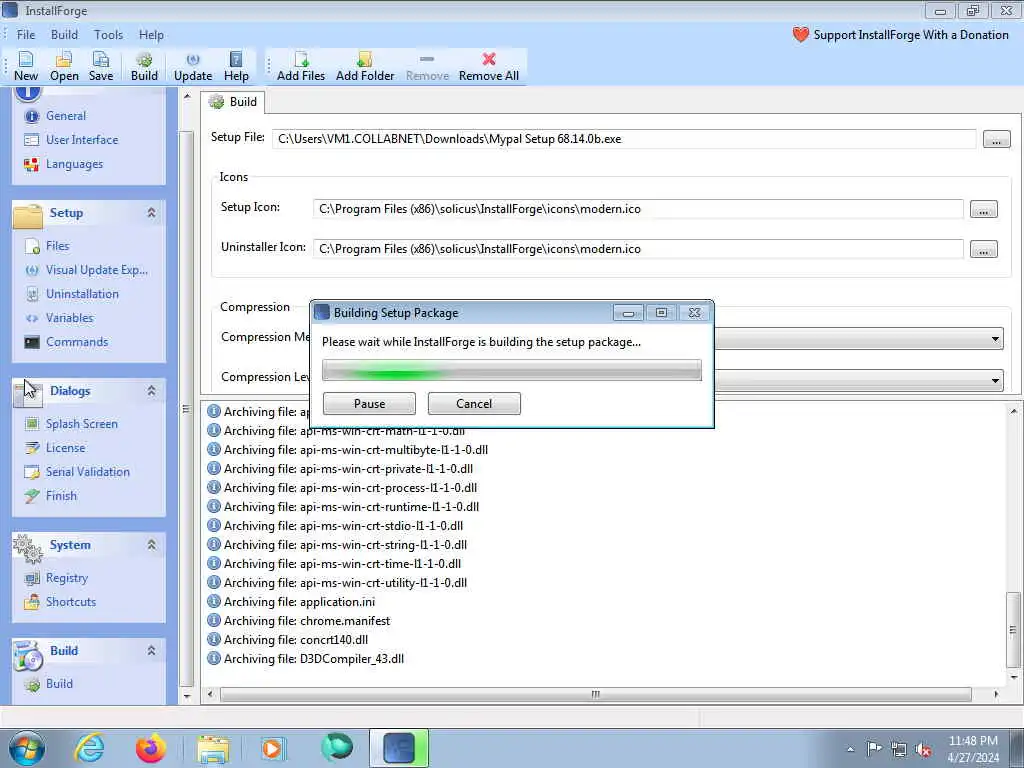Click the Setup File path field
Screen dimensions: 1024x768
(x=624, y=139)
